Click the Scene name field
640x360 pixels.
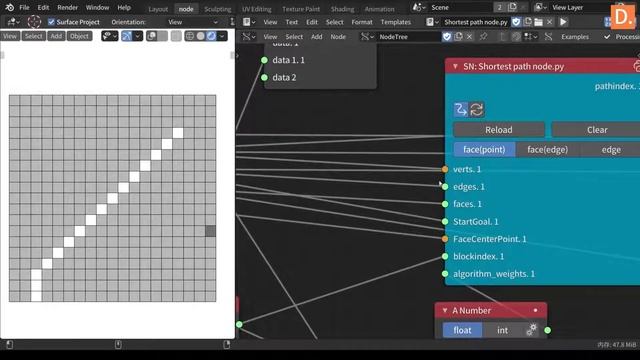(460, 7)
